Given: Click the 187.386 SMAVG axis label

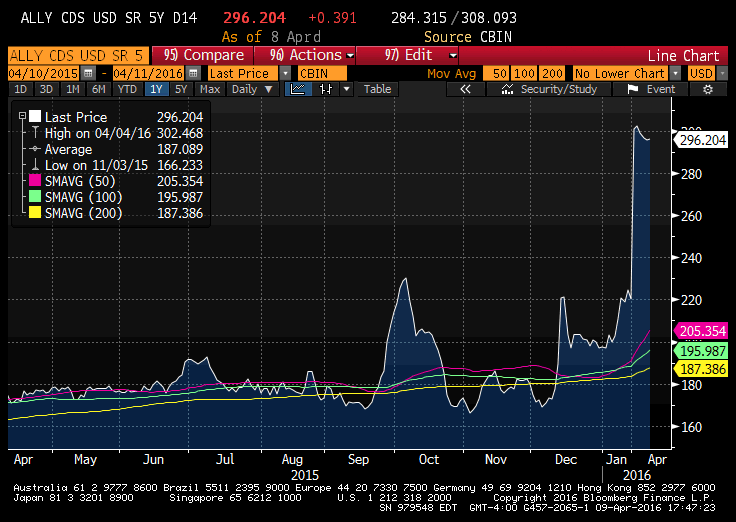Looking at the screenshot, I should click(701, 369).
